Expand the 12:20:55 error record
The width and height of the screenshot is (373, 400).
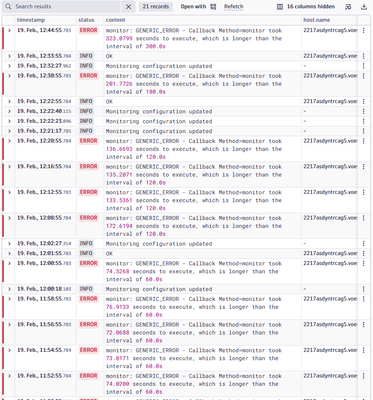(x=9, y=141)
